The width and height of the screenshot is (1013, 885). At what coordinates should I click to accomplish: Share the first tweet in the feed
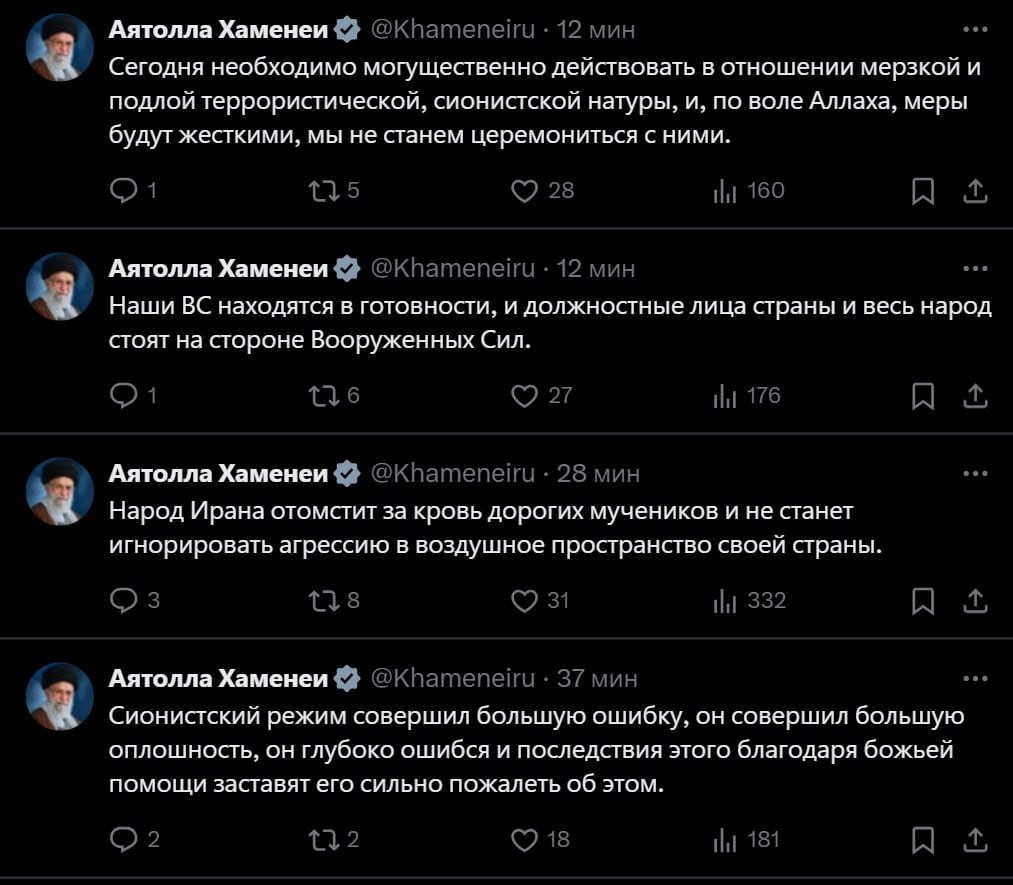(x=975, y=191)
